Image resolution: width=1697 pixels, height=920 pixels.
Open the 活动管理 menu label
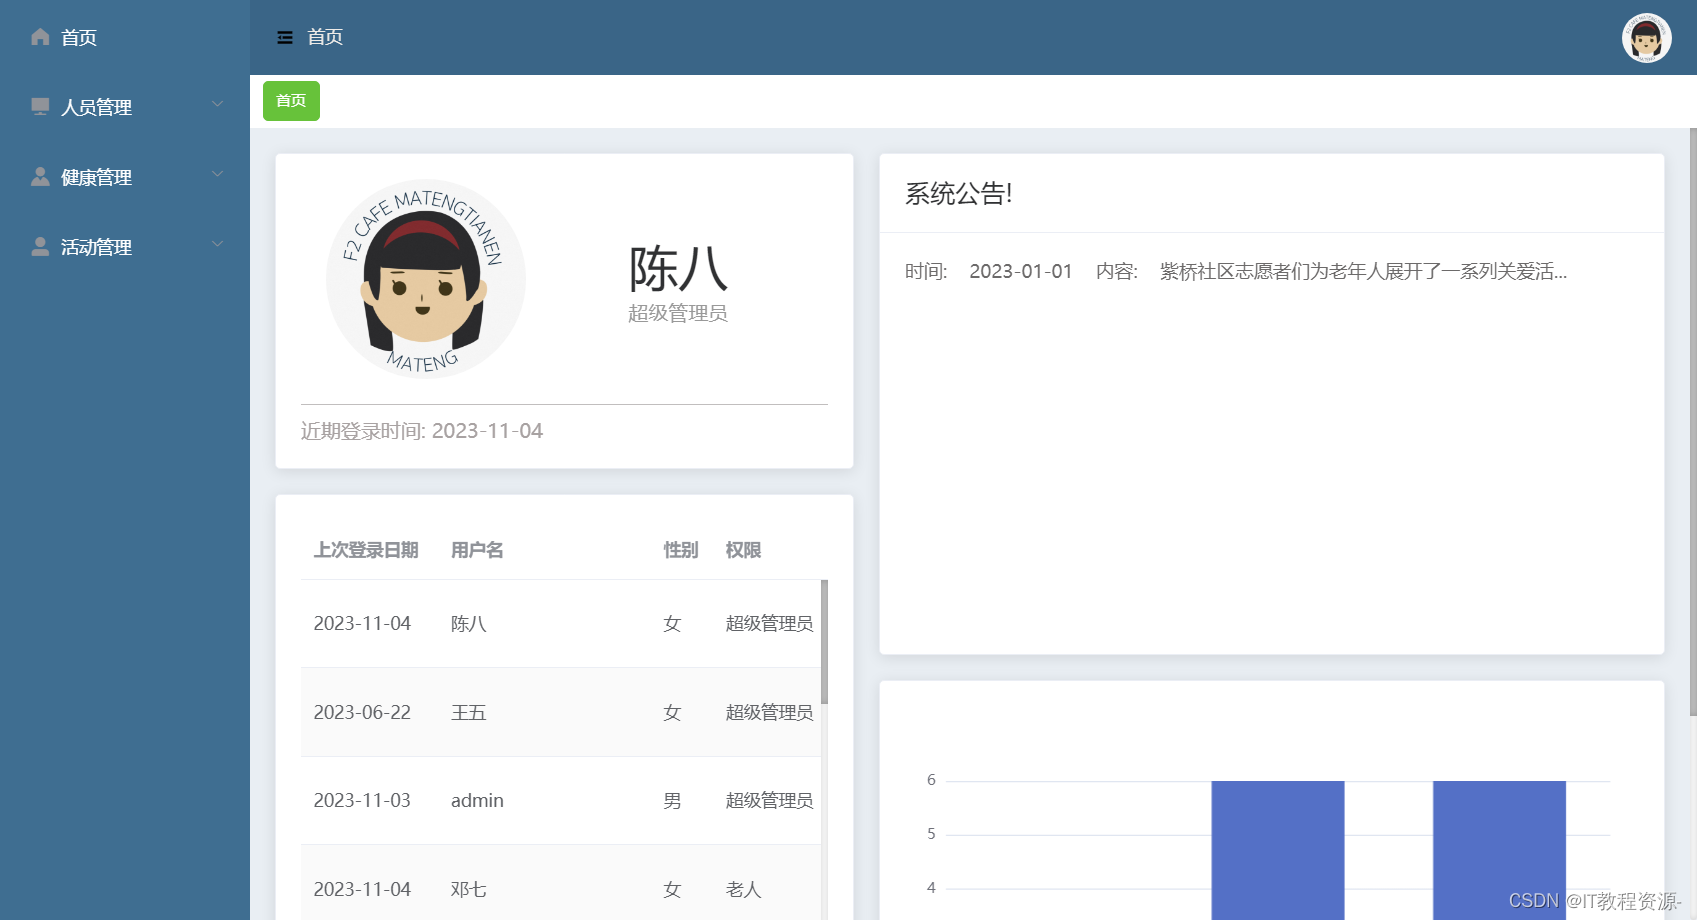[x=96, y=247]
